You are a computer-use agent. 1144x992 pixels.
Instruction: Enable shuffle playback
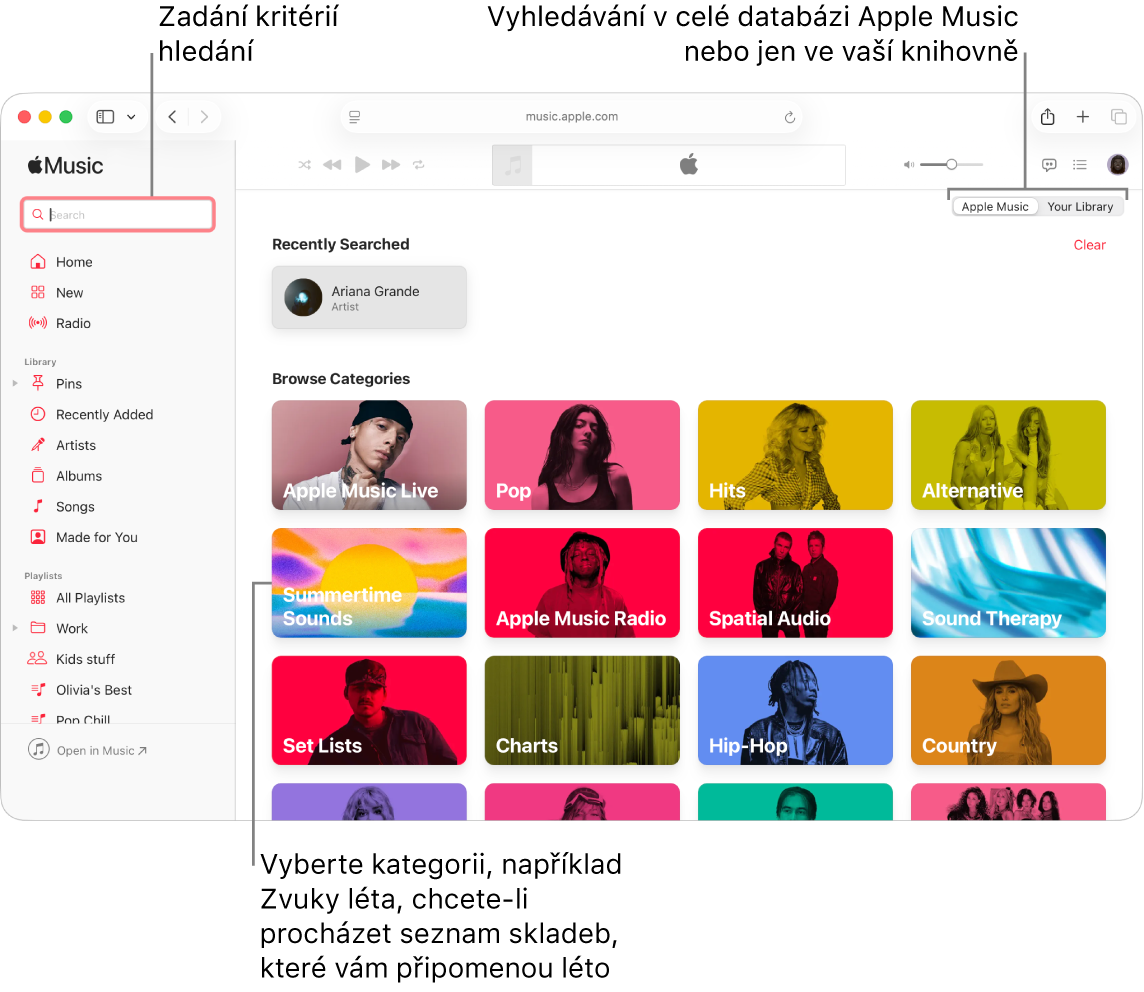[x=304, y=164]
